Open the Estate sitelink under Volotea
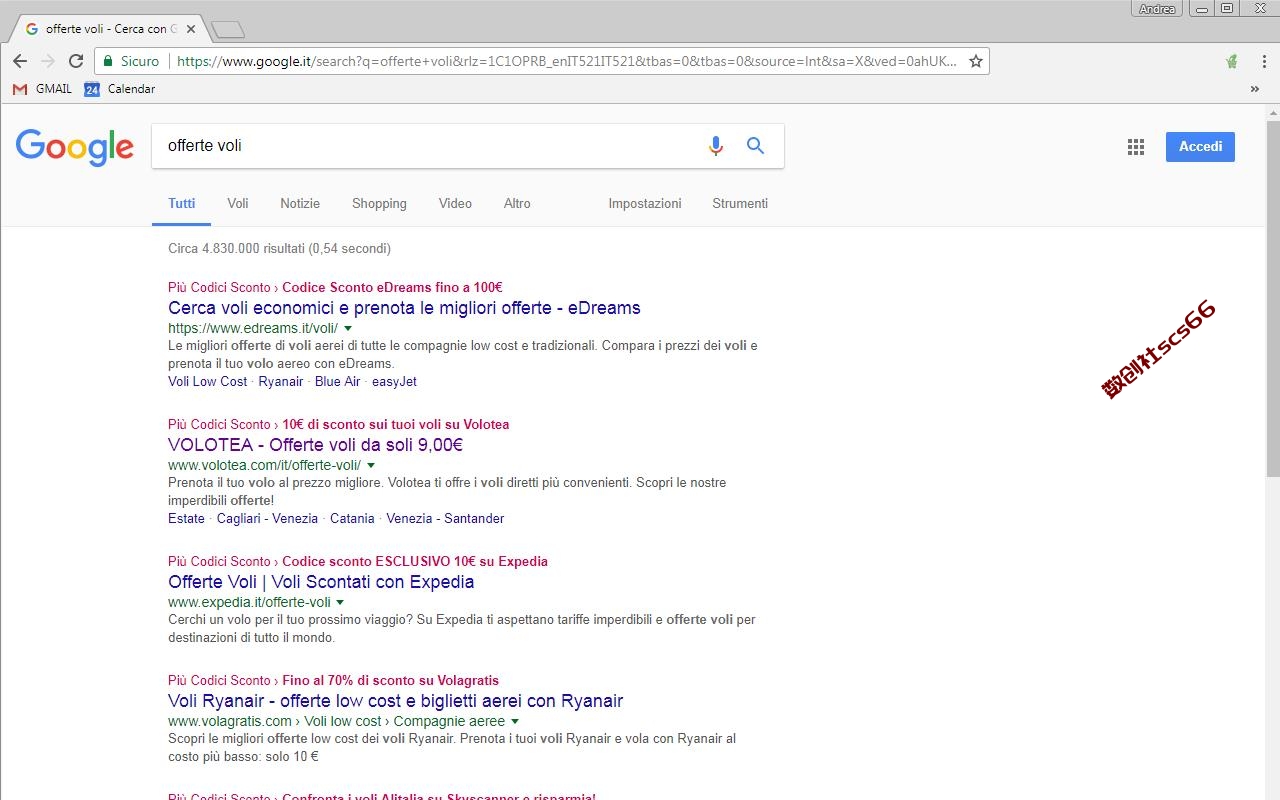This screenshot has width=1280, height=800. tap(186, 518)
